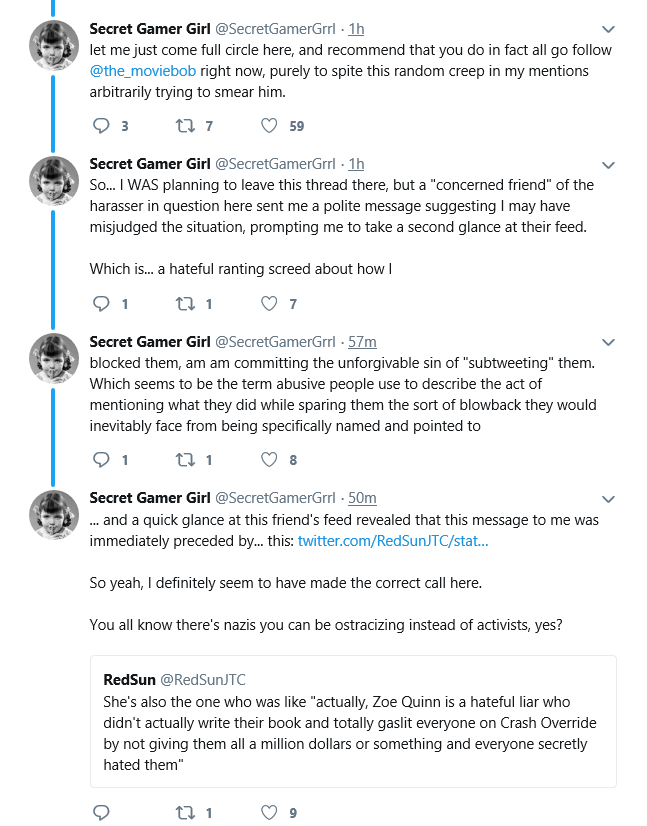Image resolution: width=647 pixels, height=826 pixels.
Task: Open the twitter.com/RedSunJTC/stat... link
Action: coord(393,541)
